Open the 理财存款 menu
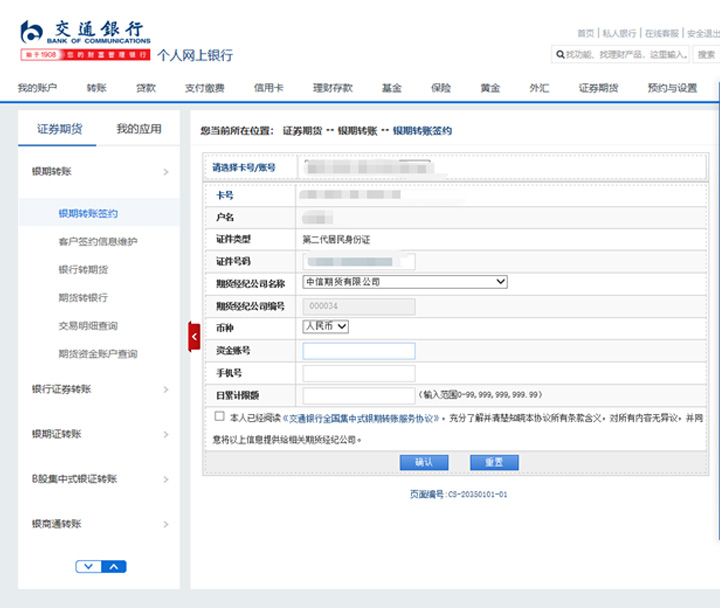Viewport: 720px width, 608px height. (332, 88)
